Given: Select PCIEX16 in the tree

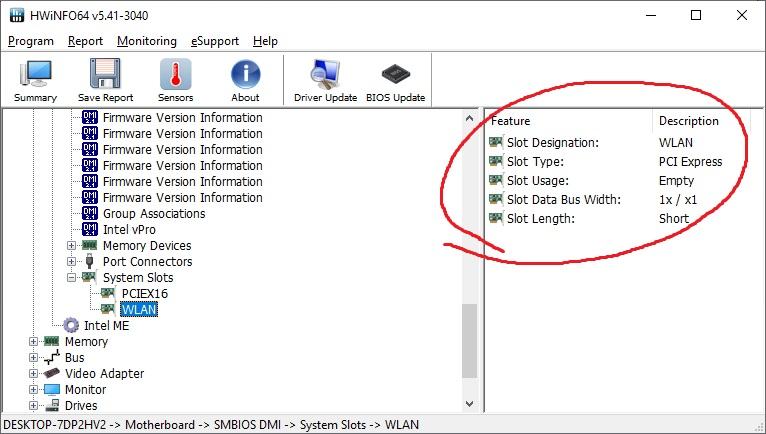Looking at the screenshot, I should 145,293.
